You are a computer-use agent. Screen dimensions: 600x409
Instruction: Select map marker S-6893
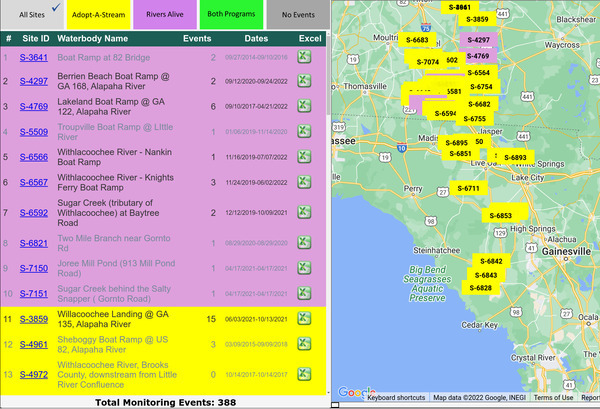point(515,157)
